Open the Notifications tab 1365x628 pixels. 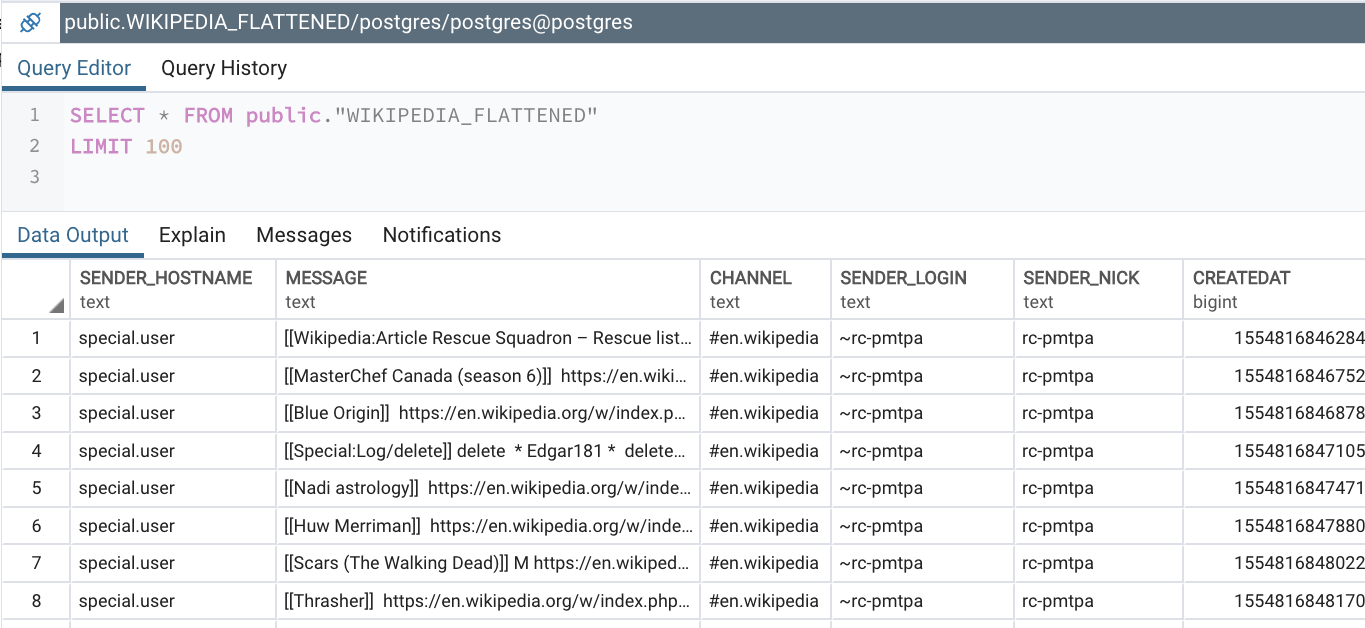(442, 235)
